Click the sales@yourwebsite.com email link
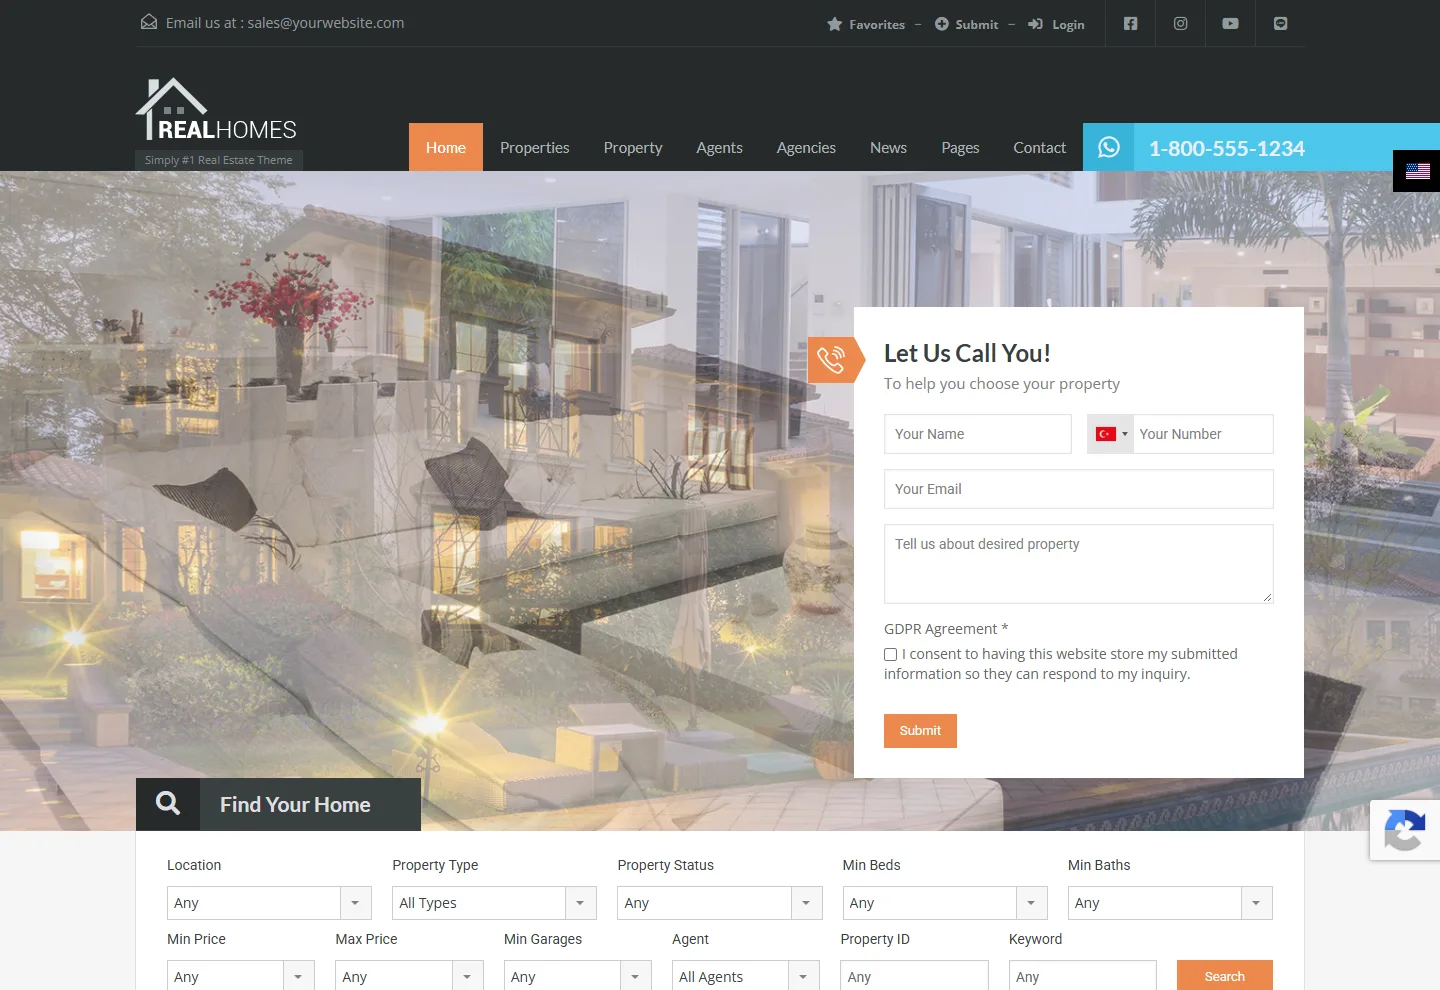This screenshot has width=1440, height=990. [326, 22]
